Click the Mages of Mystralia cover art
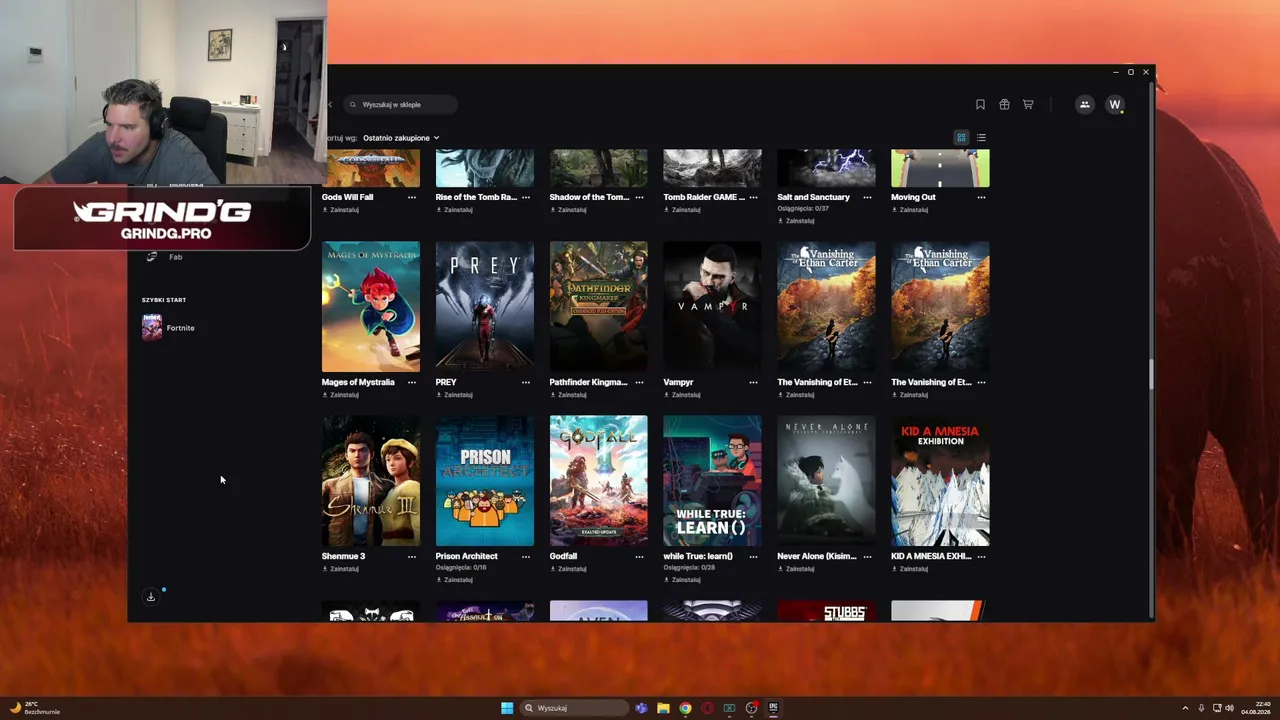The height and width of the screenshot is (720, 1280). click(371, 306)
